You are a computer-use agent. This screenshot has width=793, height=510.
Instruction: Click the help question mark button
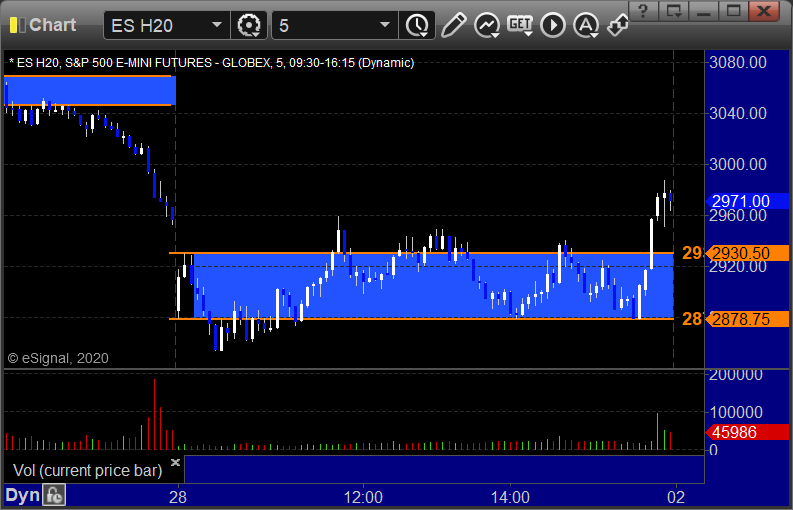click(643, 11)
